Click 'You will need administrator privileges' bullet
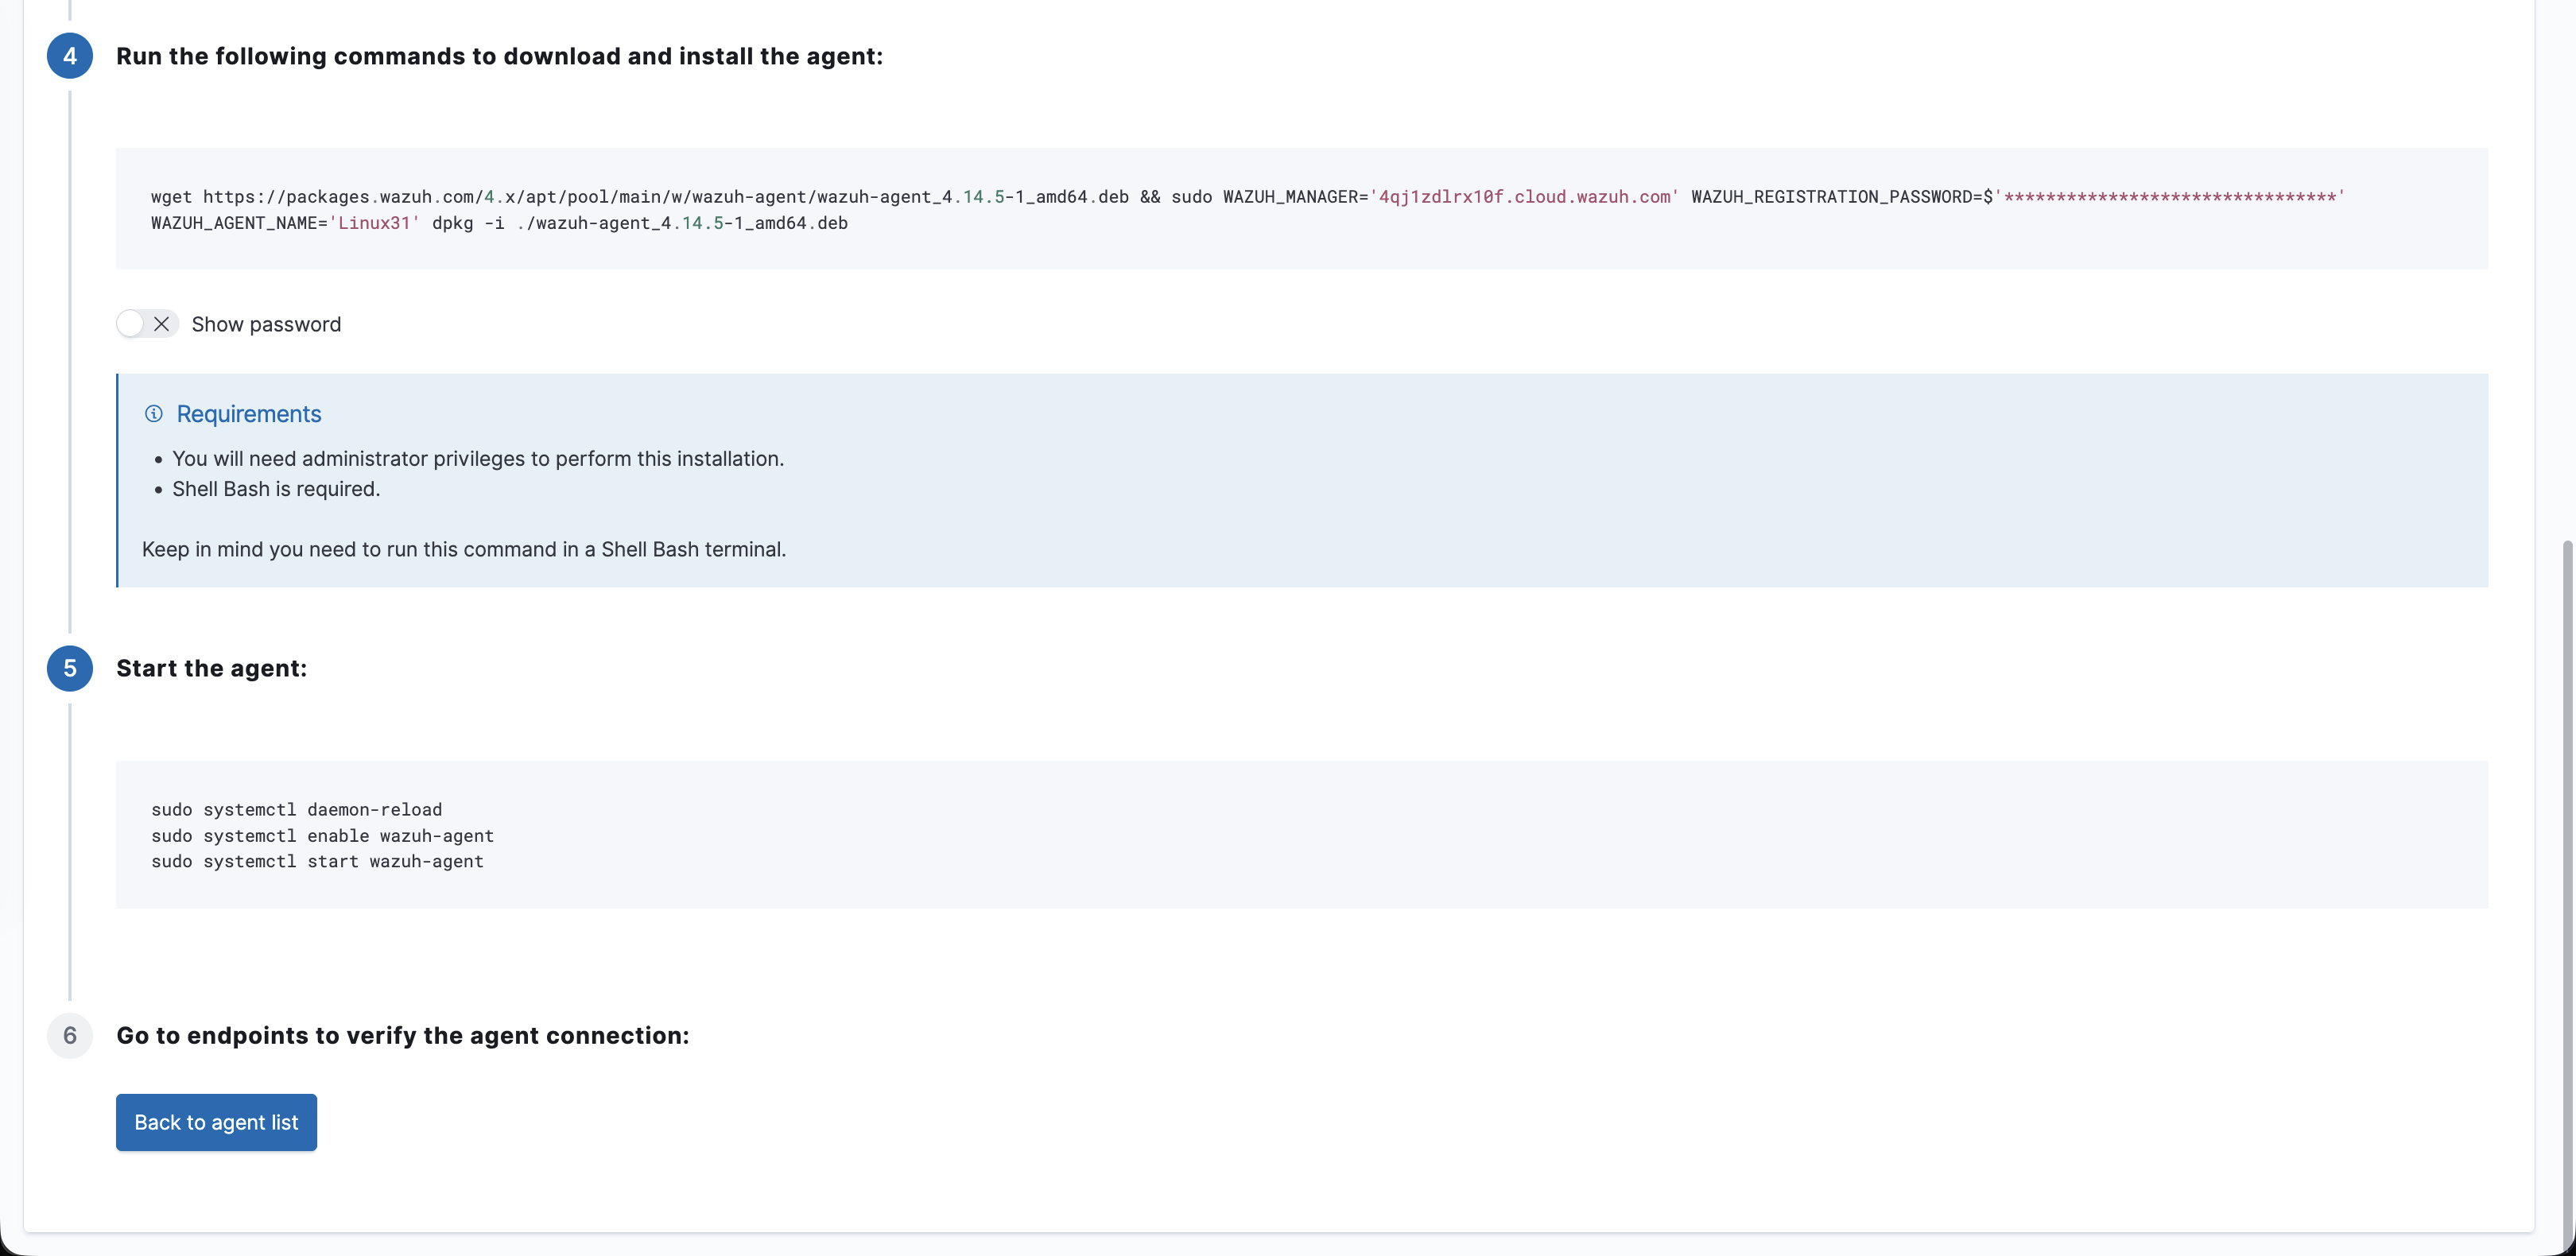 click(x=478, y=459)
